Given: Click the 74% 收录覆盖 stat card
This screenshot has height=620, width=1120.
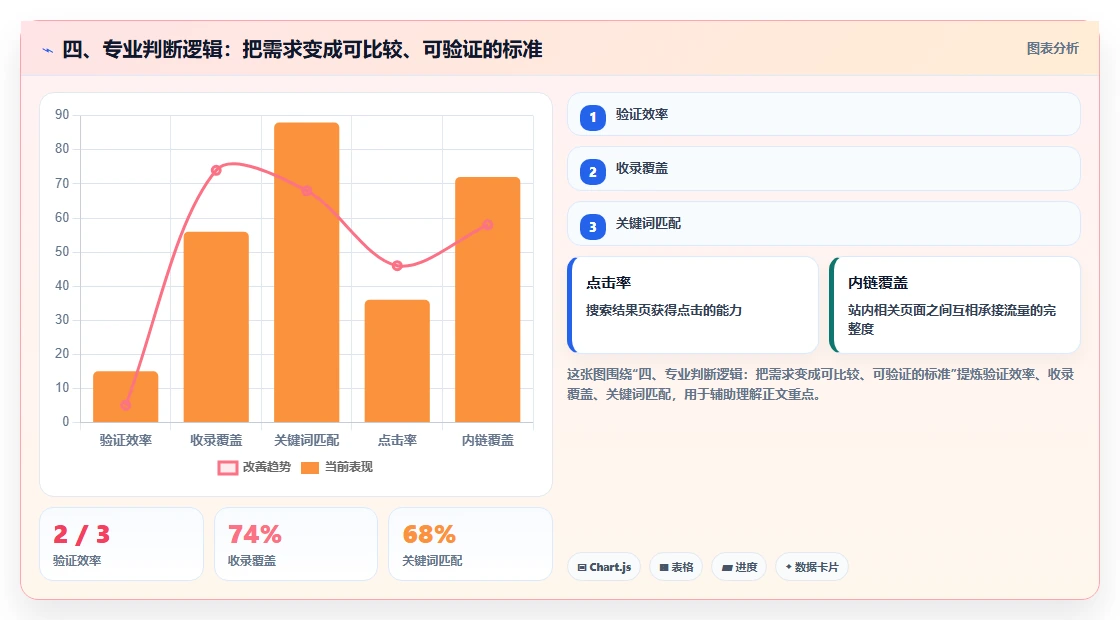Looking at the screenshot, I should (x=296, y=544).
